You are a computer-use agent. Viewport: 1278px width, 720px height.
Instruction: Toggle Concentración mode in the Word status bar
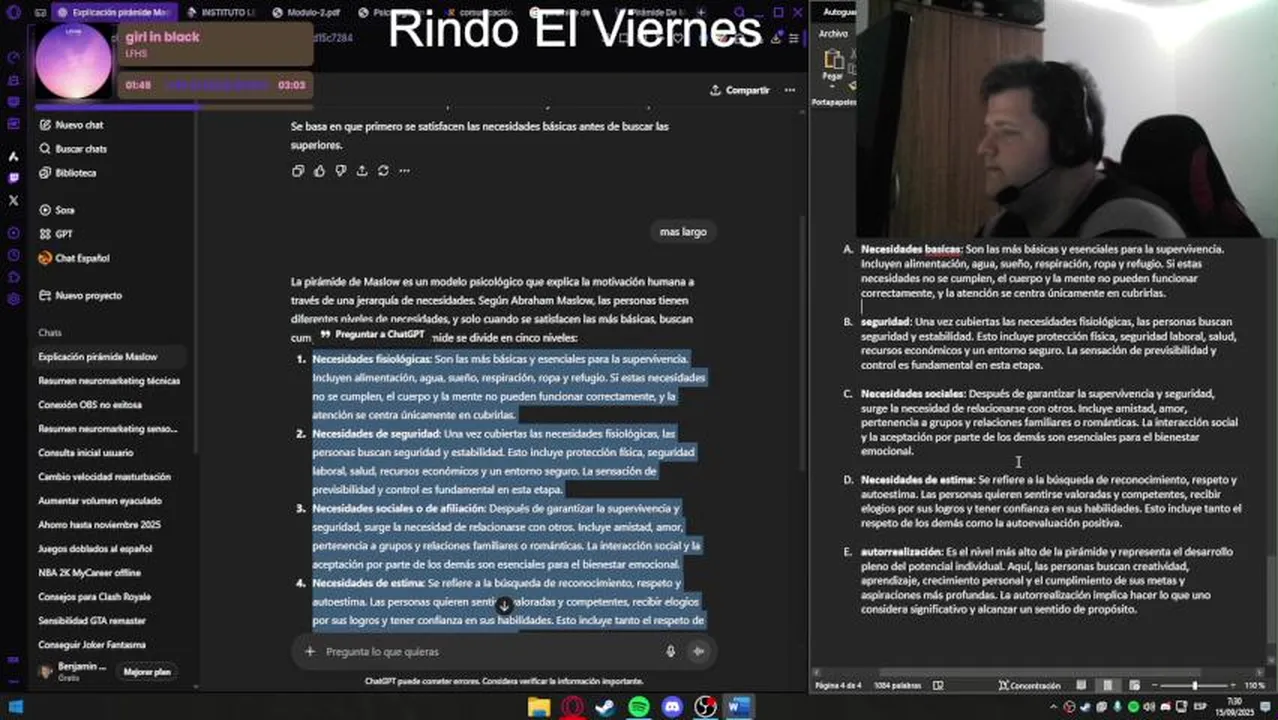(x=1029, y=686)
